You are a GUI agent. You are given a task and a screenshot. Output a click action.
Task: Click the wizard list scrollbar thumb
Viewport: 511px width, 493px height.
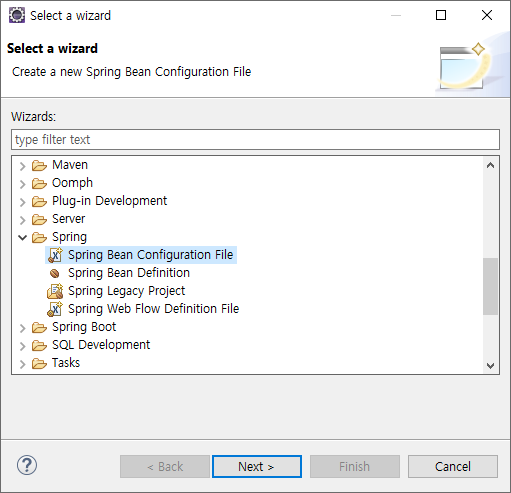[x=490, y=286]
